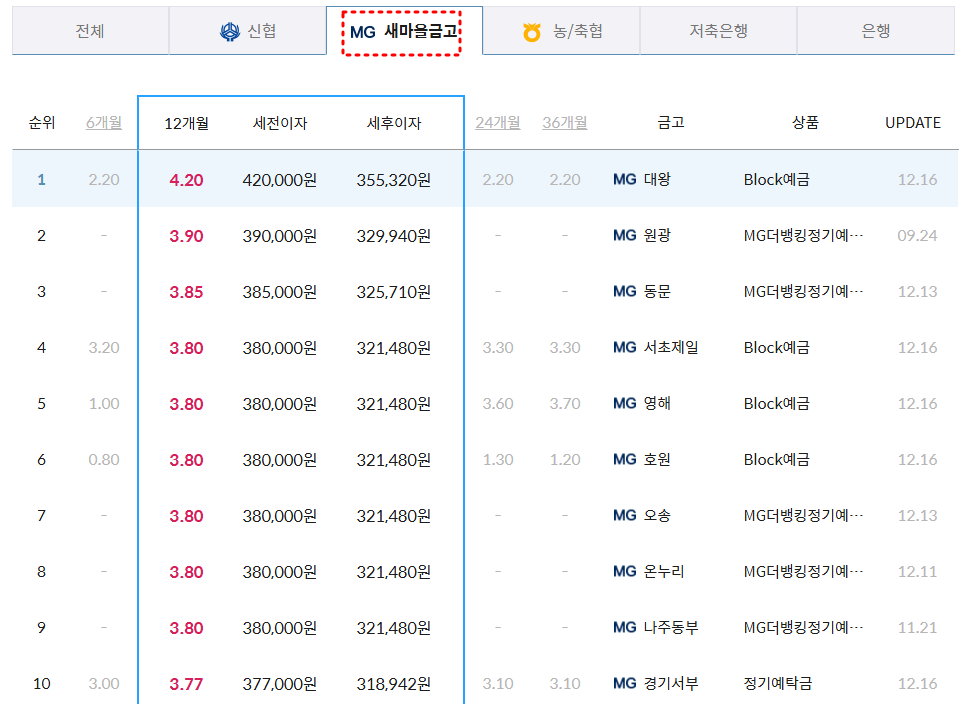The width and height of the screenshot is (967, 704).
Task: Click the 11.21 update date
Action: (917, 628)
